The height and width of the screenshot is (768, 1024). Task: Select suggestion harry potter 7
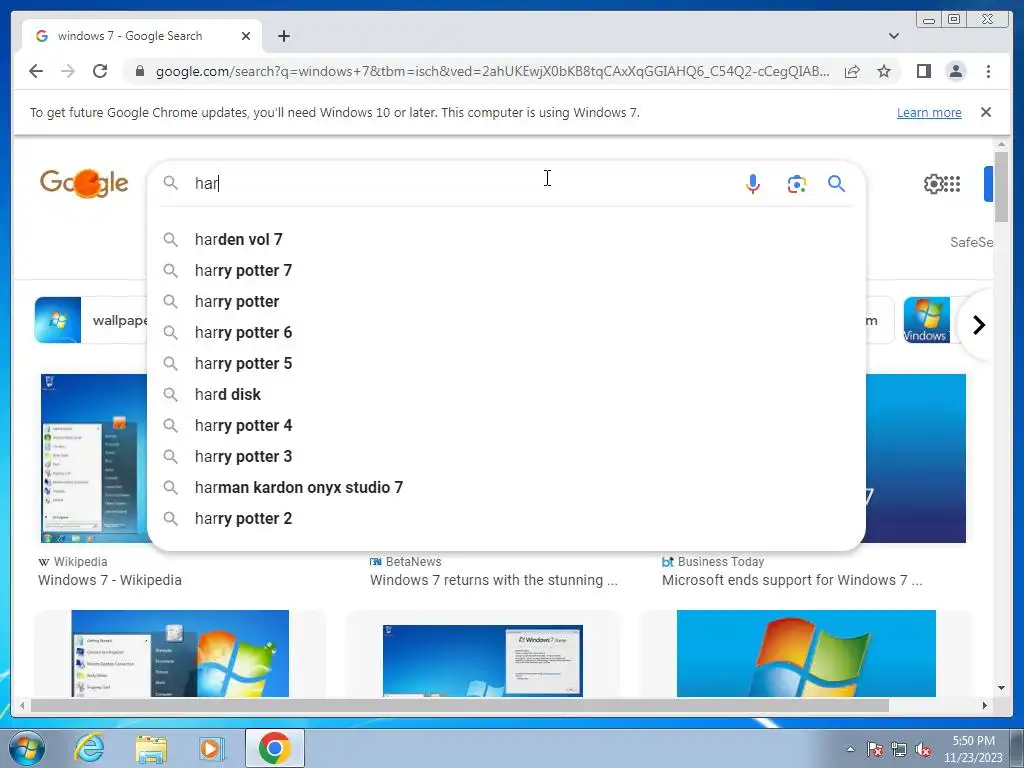coord(506,270)
